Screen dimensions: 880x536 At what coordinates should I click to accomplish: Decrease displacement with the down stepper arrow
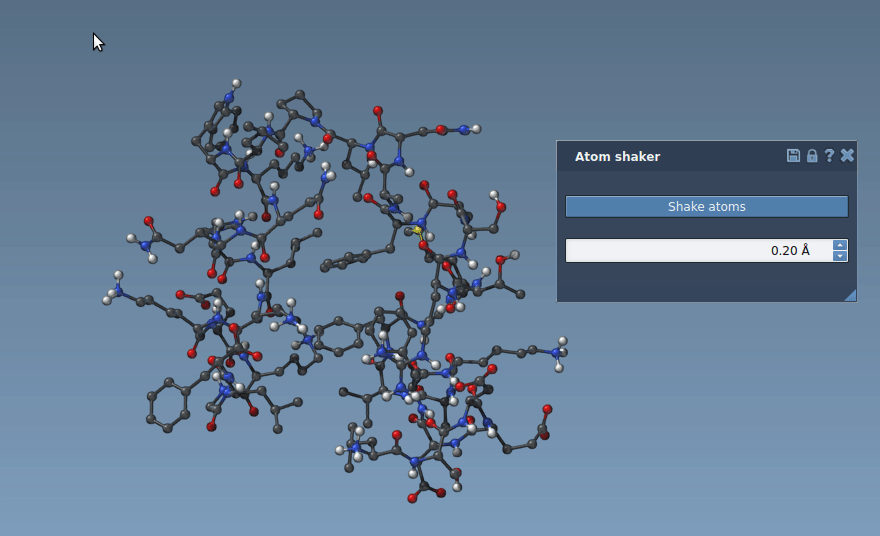tap(840, 257)
